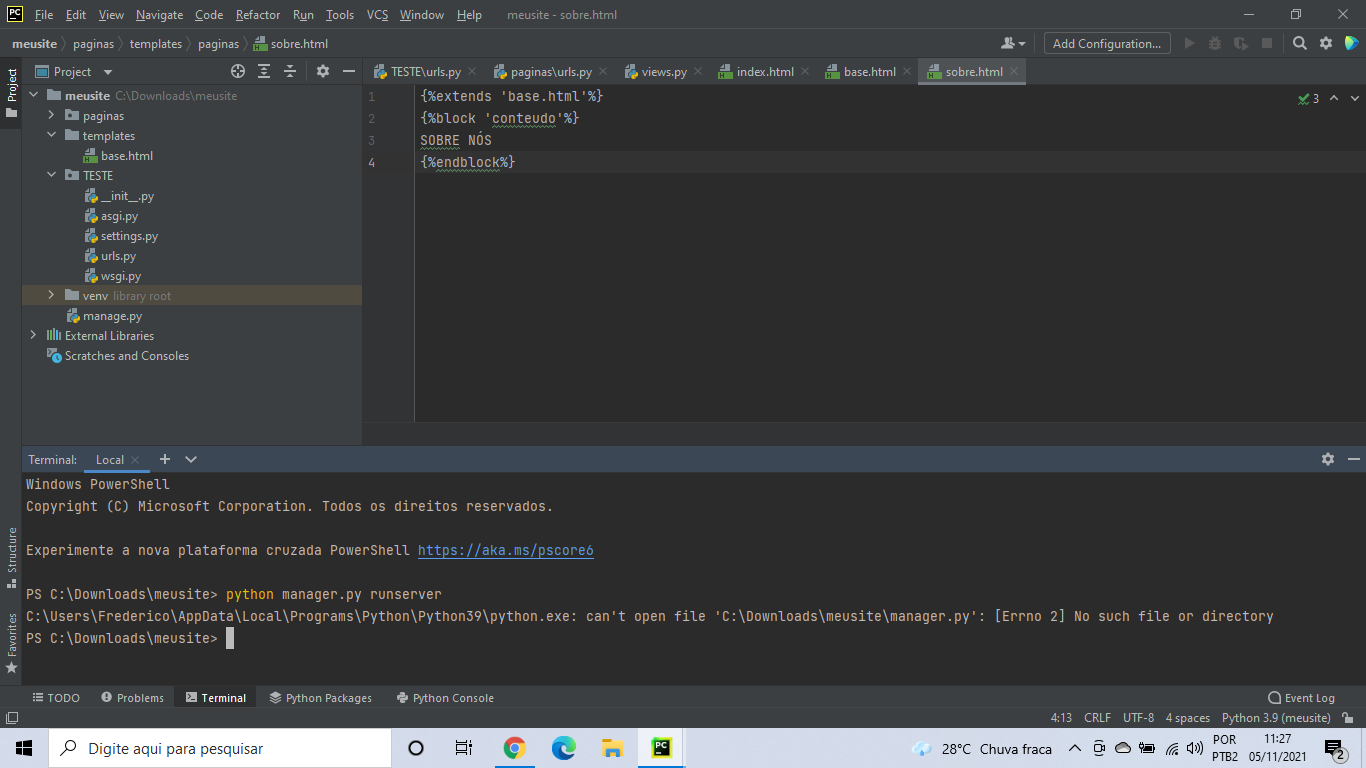Open terminal settings gear icon
1366x768 pixels.
click(x=1327, y=459)
